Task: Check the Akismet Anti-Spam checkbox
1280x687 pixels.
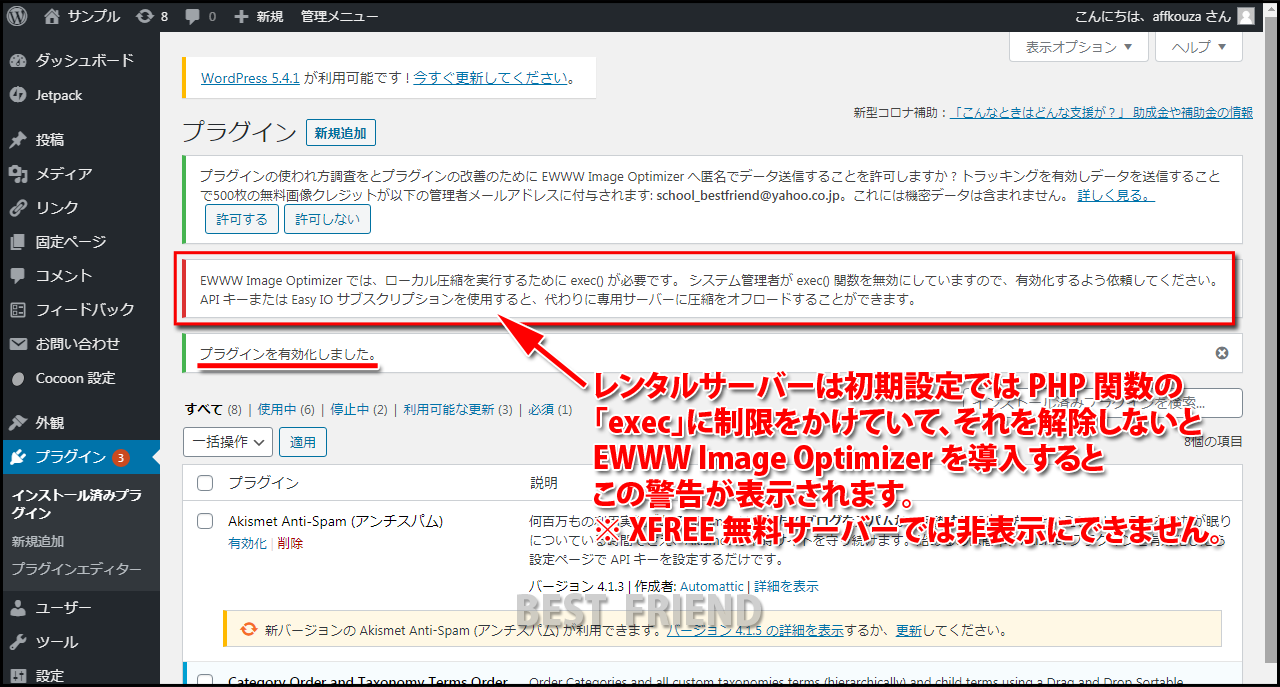Action: click(x=205, y=521)
